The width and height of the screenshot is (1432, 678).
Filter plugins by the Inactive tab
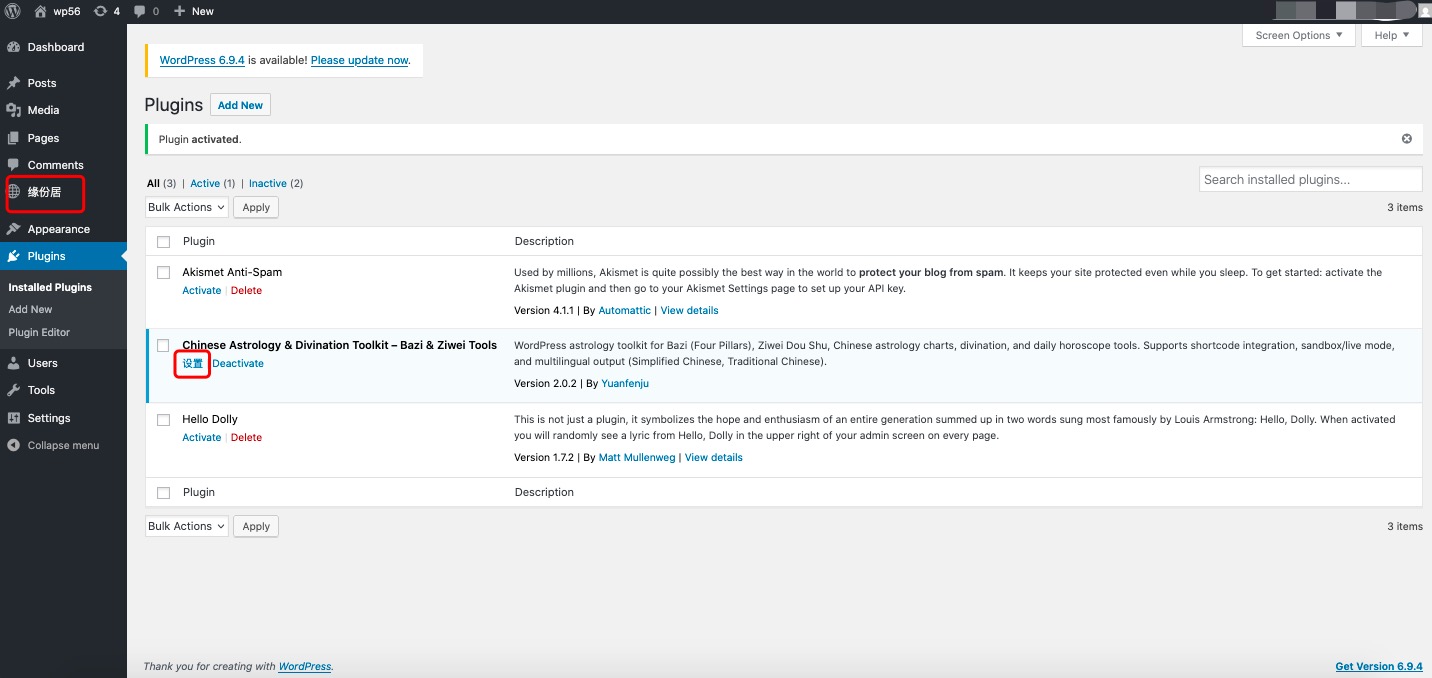[x=268, y=183]
